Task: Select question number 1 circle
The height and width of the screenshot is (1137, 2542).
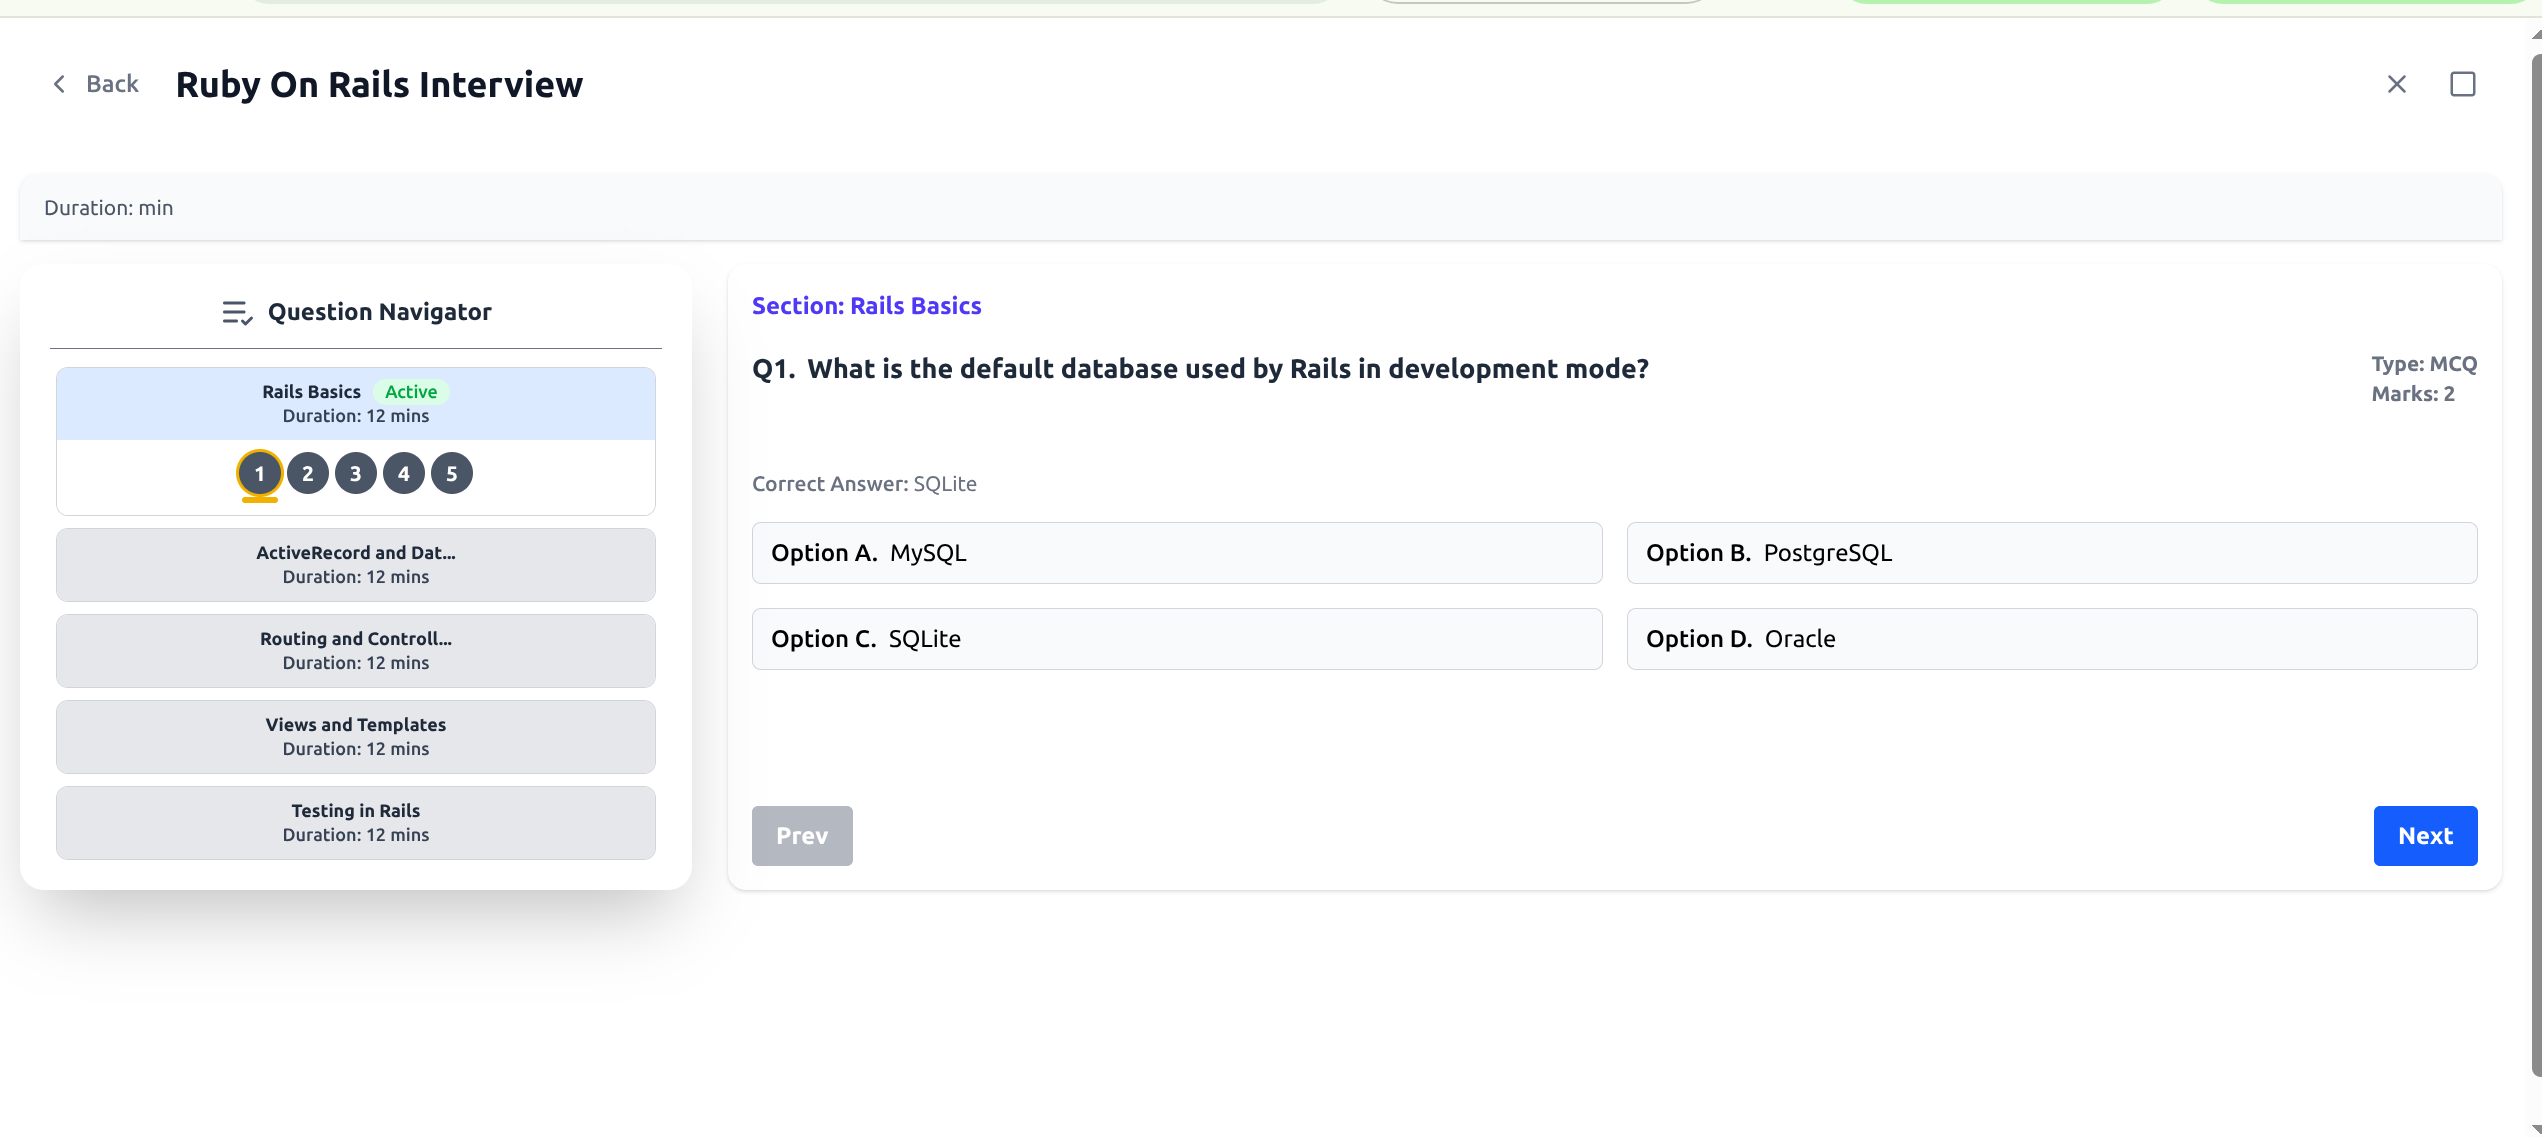Action: [259, 473]
